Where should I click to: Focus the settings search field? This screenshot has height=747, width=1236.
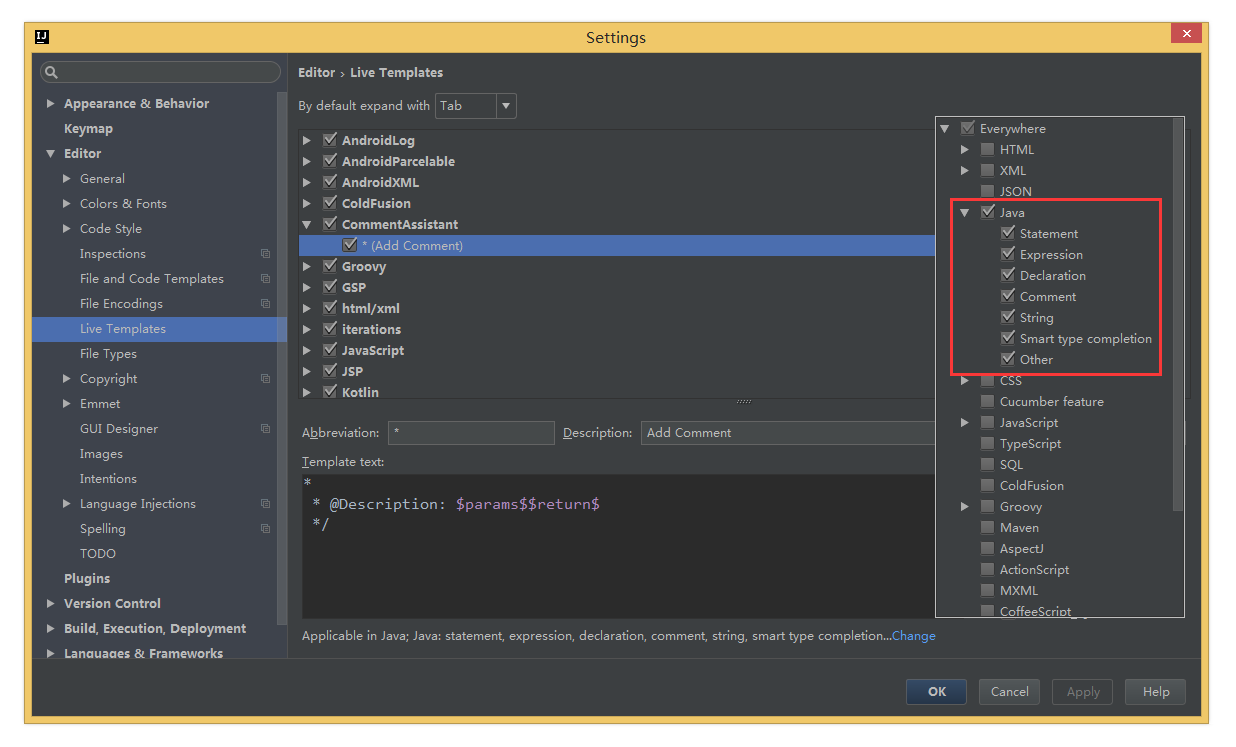coord(160,72)
